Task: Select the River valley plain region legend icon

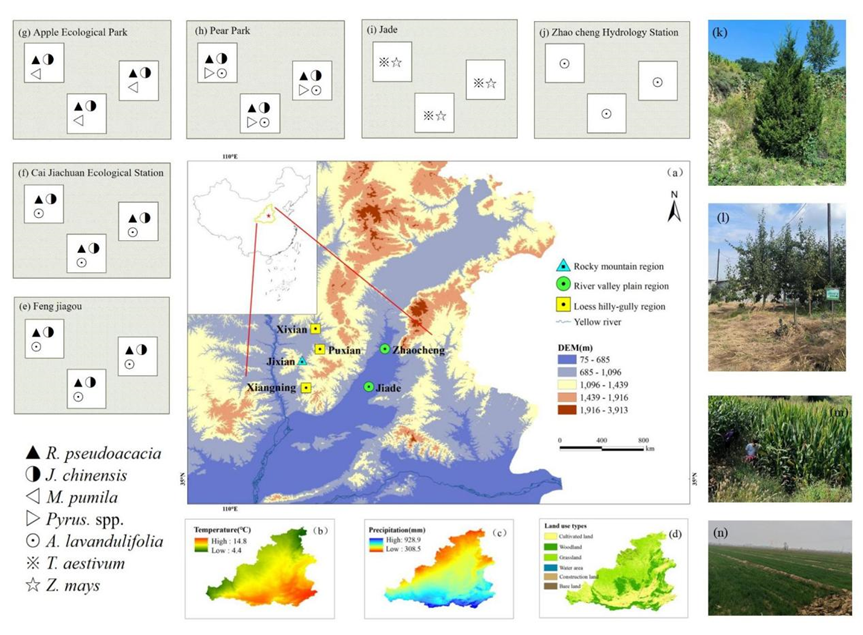Action: 563,286
